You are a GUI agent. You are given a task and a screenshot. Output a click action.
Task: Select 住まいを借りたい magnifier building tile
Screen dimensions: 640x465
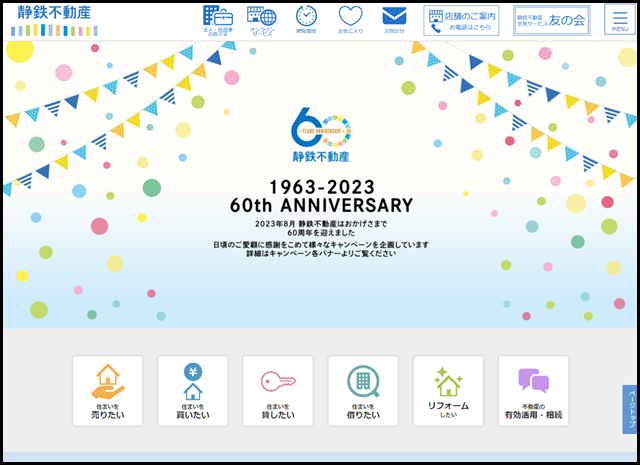363,391
